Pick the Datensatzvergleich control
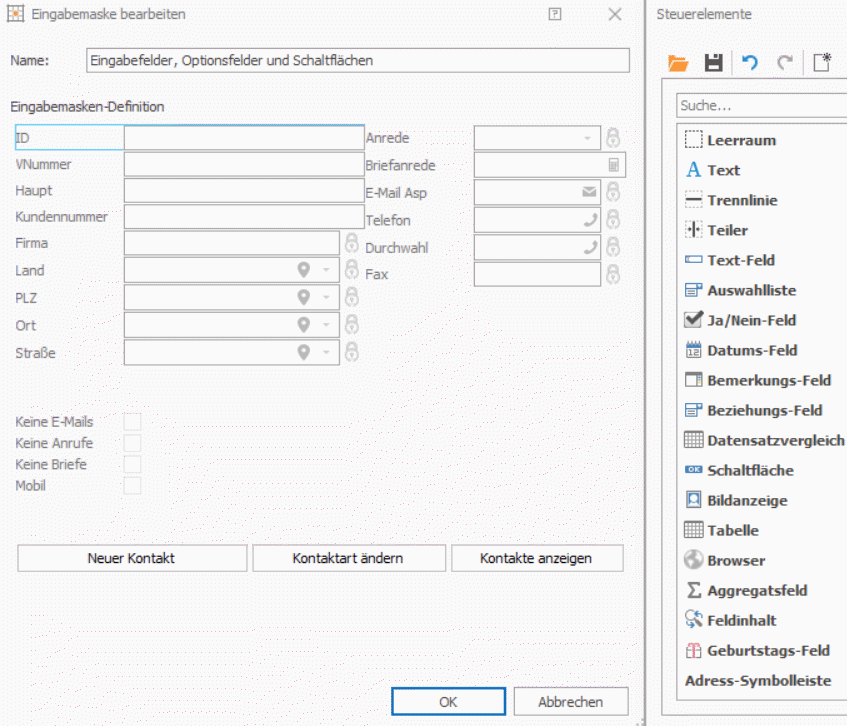Viewport: 847px width, 726px height. point(762,440)
